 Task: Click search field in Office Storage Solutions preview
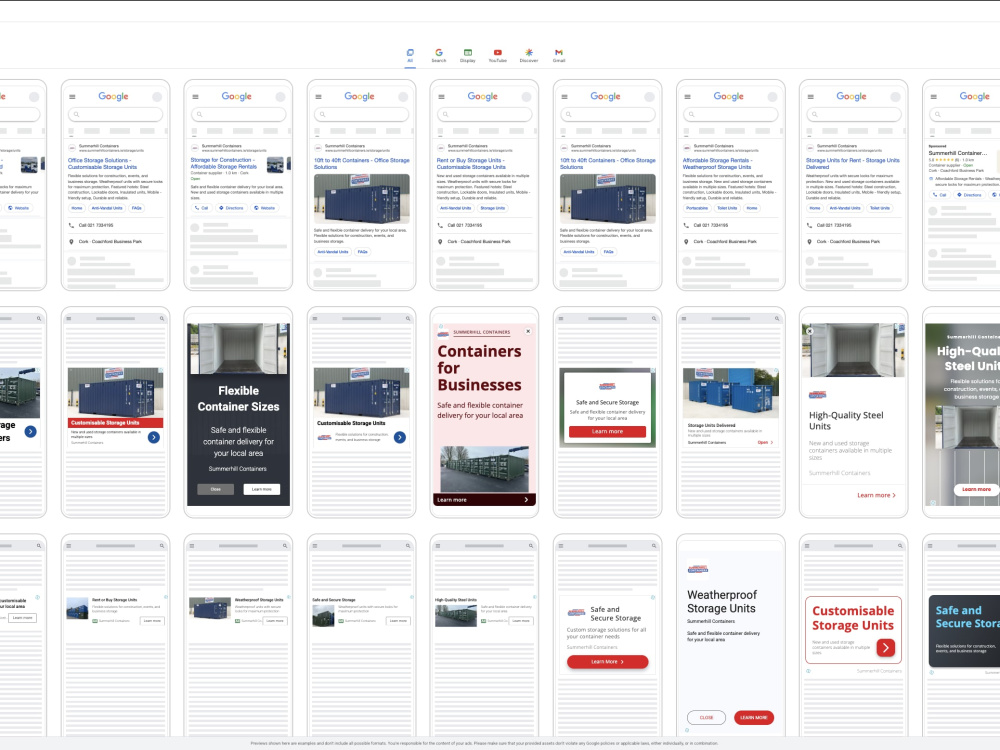(x=115, y=114)
